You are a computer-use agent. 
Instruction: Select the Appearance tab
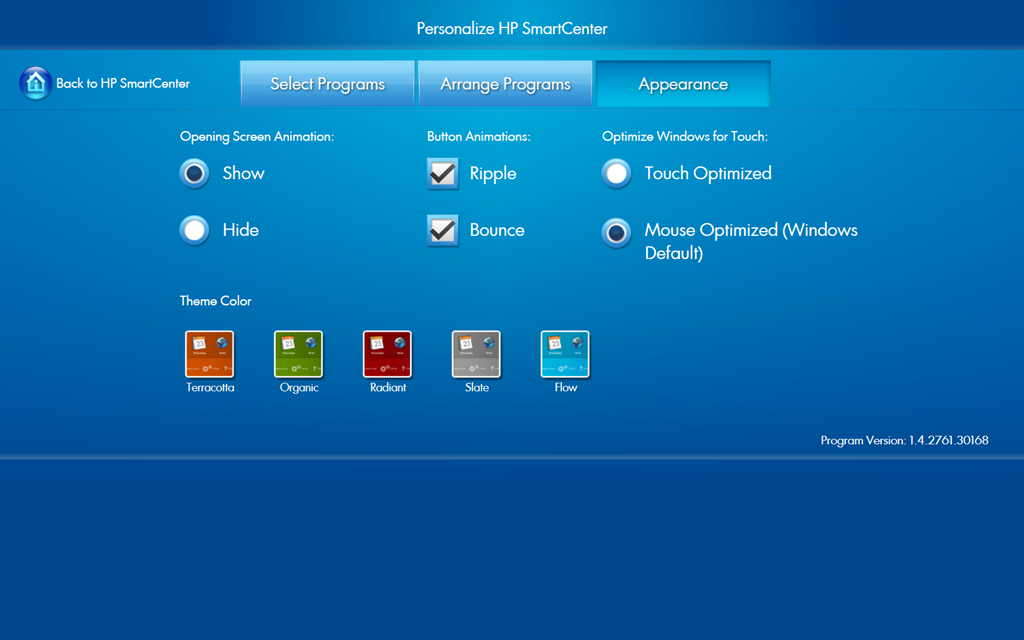point(683,84)
